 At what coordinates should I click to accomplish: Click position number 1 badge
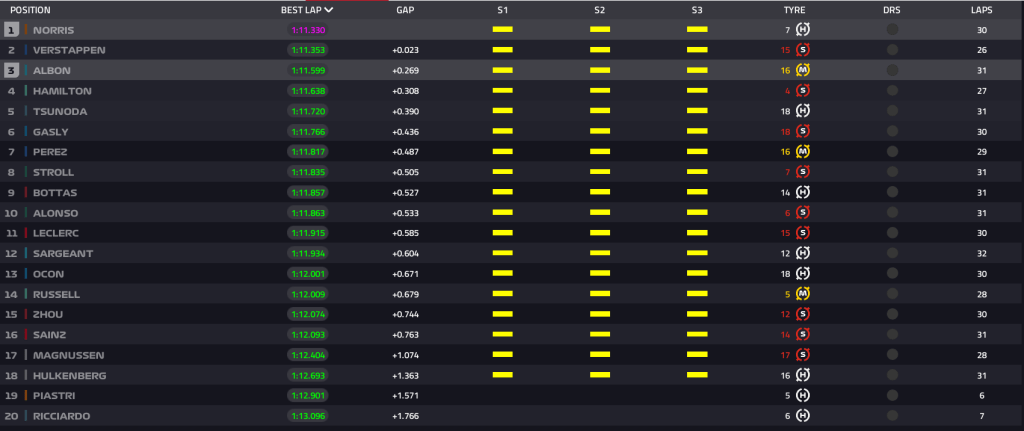[11, 29]
